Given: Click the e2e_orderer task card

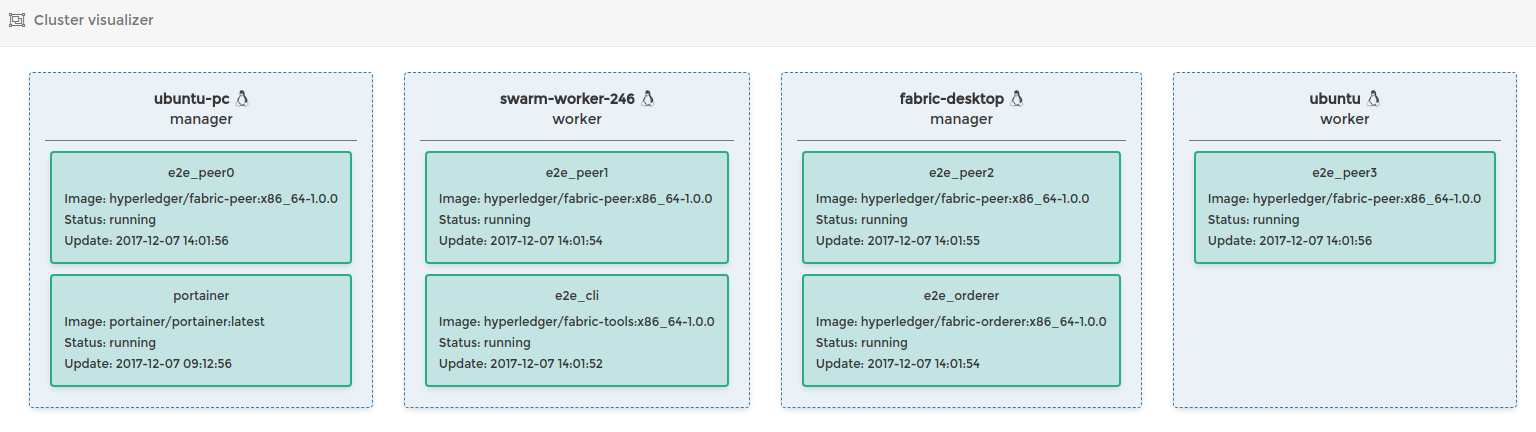Looking at the screenshot, I should point(961,330).
